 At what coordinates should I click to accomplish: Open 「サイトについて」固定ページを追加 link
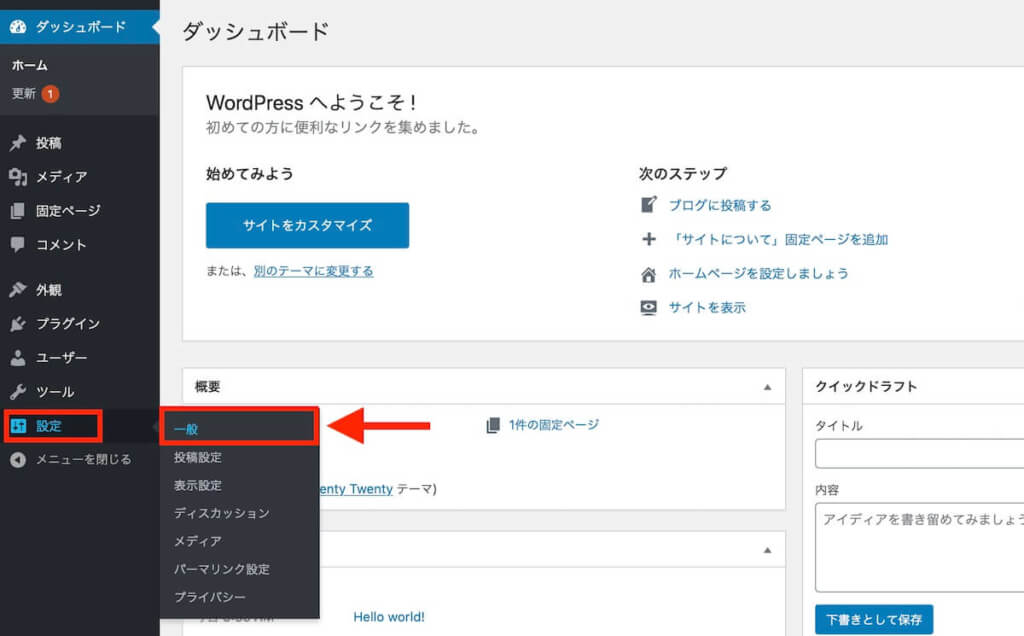coord(778,239)
